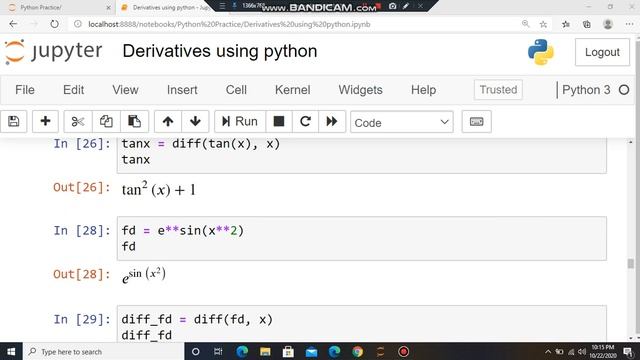This screenshot has width=640, height=360.
Task: Restart kernel and run all cells
Action: click(x=332, y=121)
